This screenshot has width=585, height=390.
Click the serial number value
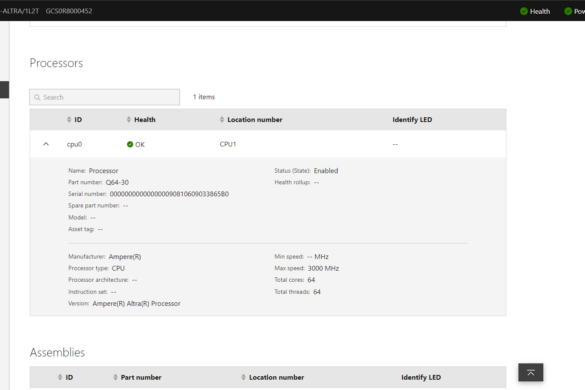pyautogui.click(x=169, y=194)
